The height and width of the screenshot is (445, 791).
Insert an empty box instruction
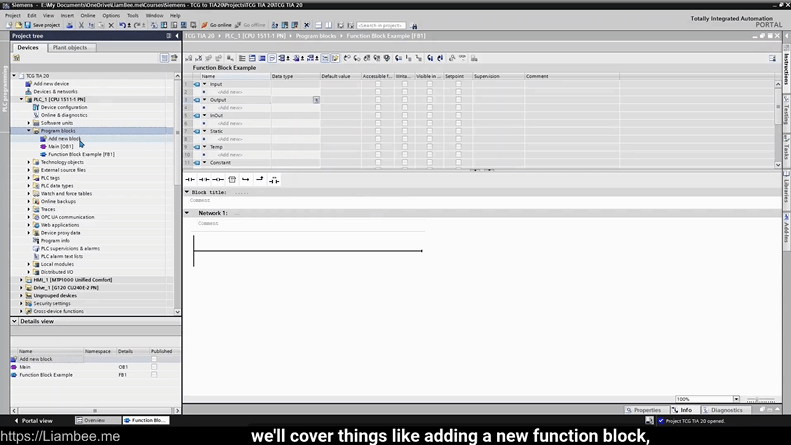pyautogui.click(x=232, y=180)
